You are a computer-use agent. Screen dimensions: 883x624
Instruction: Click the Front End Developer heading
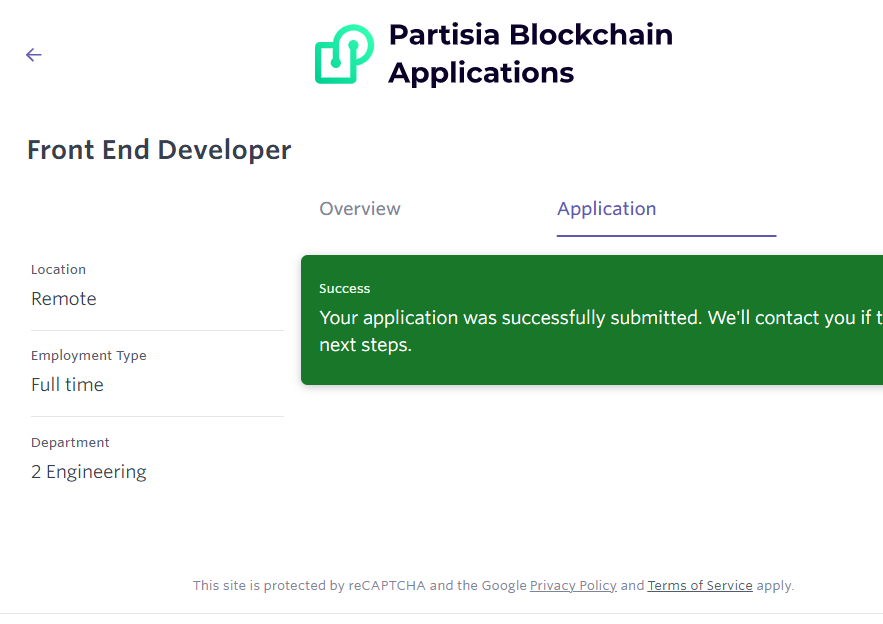159,150
